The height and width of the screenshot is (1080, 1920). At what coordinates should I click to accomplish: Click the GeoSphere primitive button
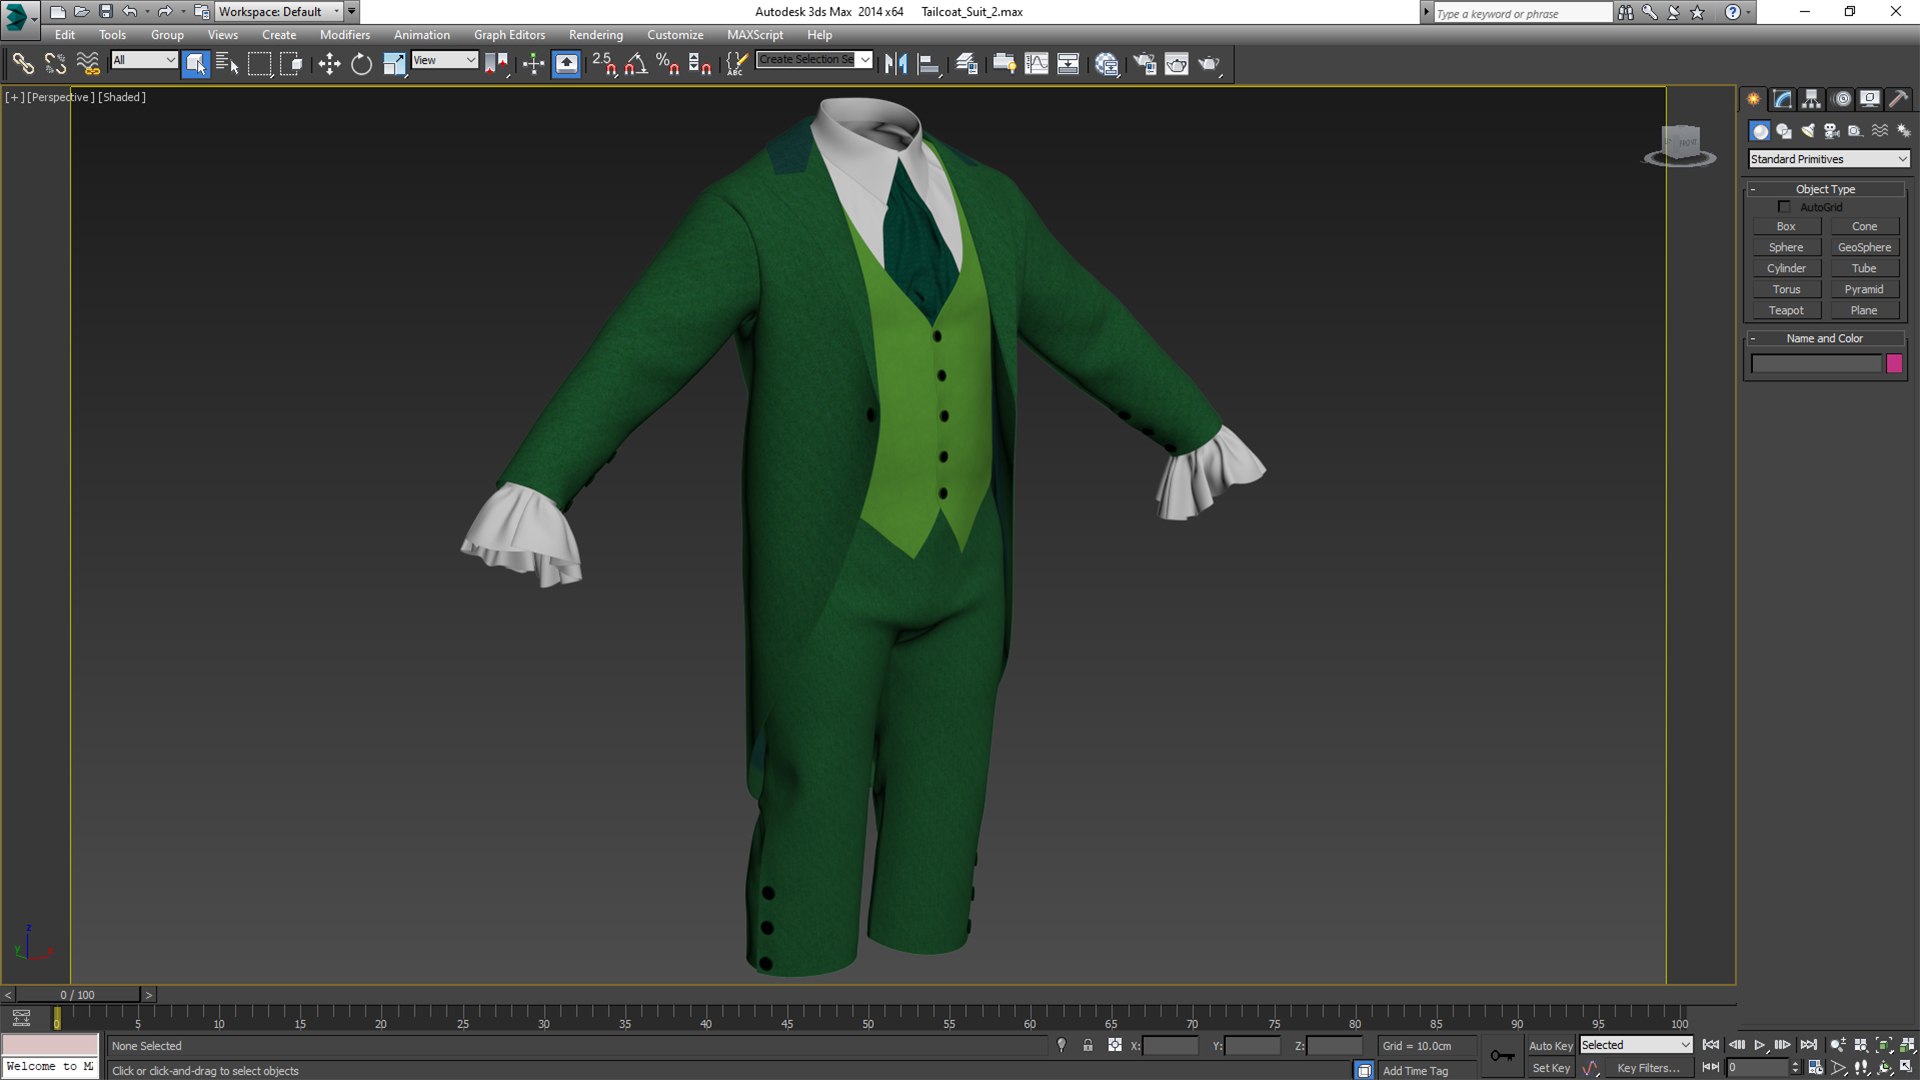tap(1864, 248)
